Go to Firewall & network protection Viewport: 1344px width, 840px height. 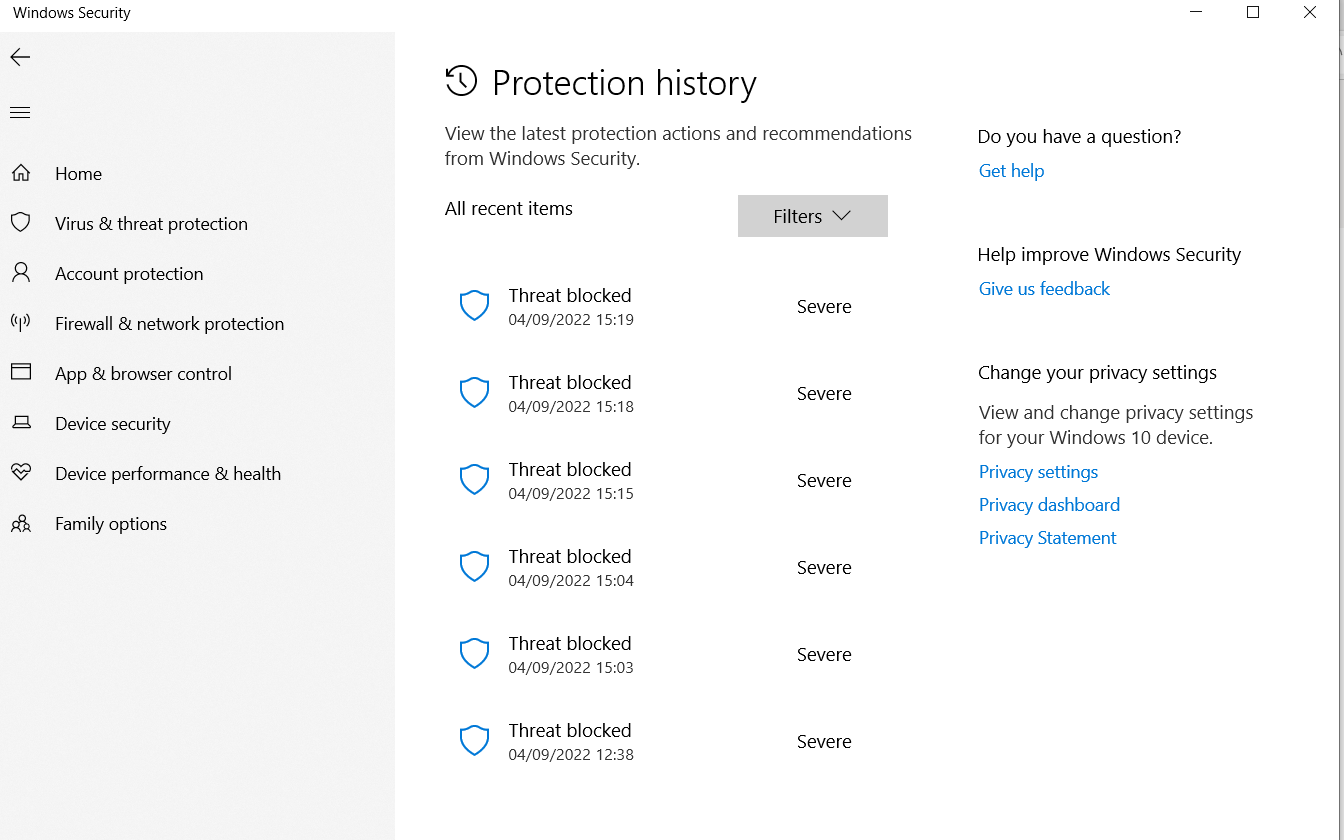coord(169,324)
